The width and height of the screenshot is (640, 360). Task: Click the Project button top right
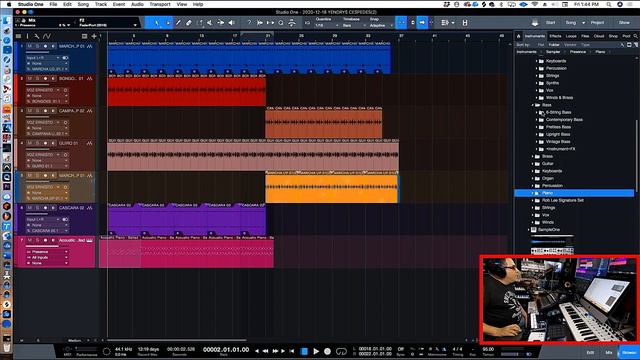[597, 23]
